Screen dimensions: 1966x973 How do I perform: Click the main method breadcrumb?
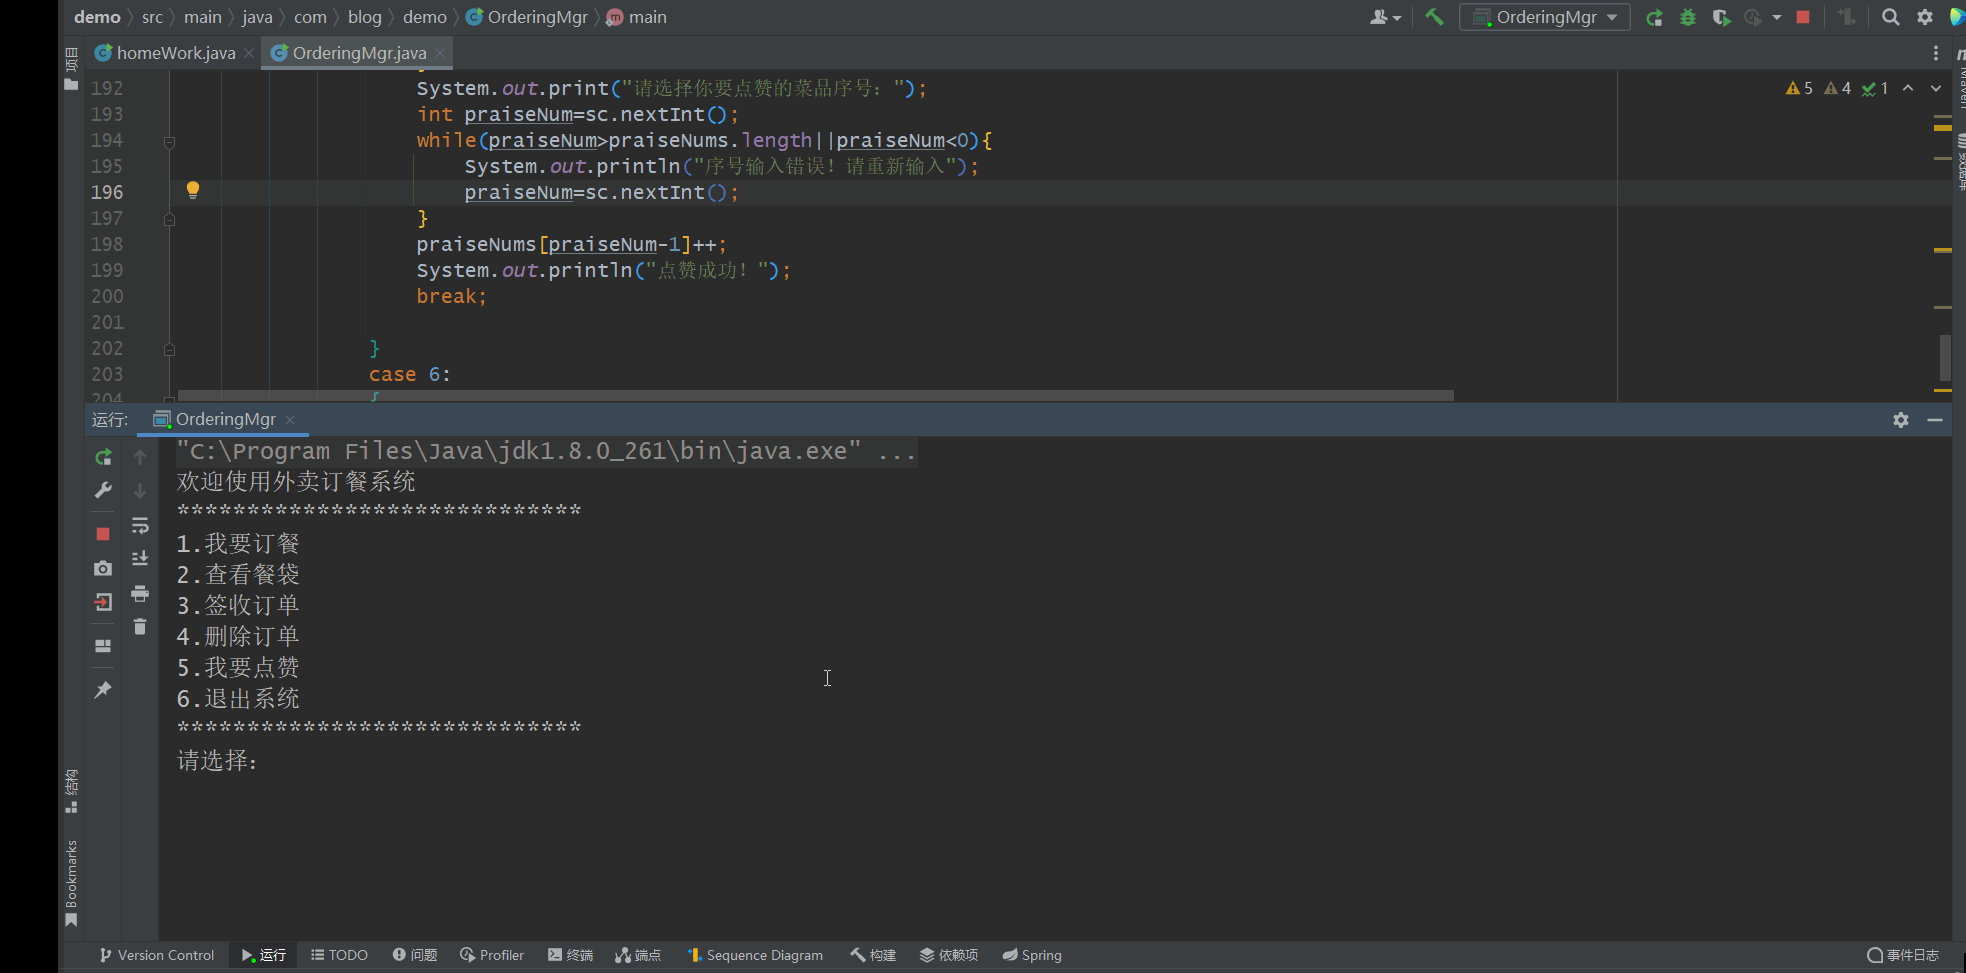(637, 17)
